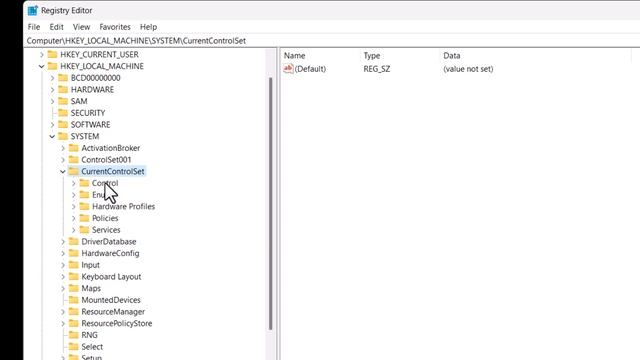Click the Maps folder icon
Screen dimensions: 640x360
(x=73, y=288)
